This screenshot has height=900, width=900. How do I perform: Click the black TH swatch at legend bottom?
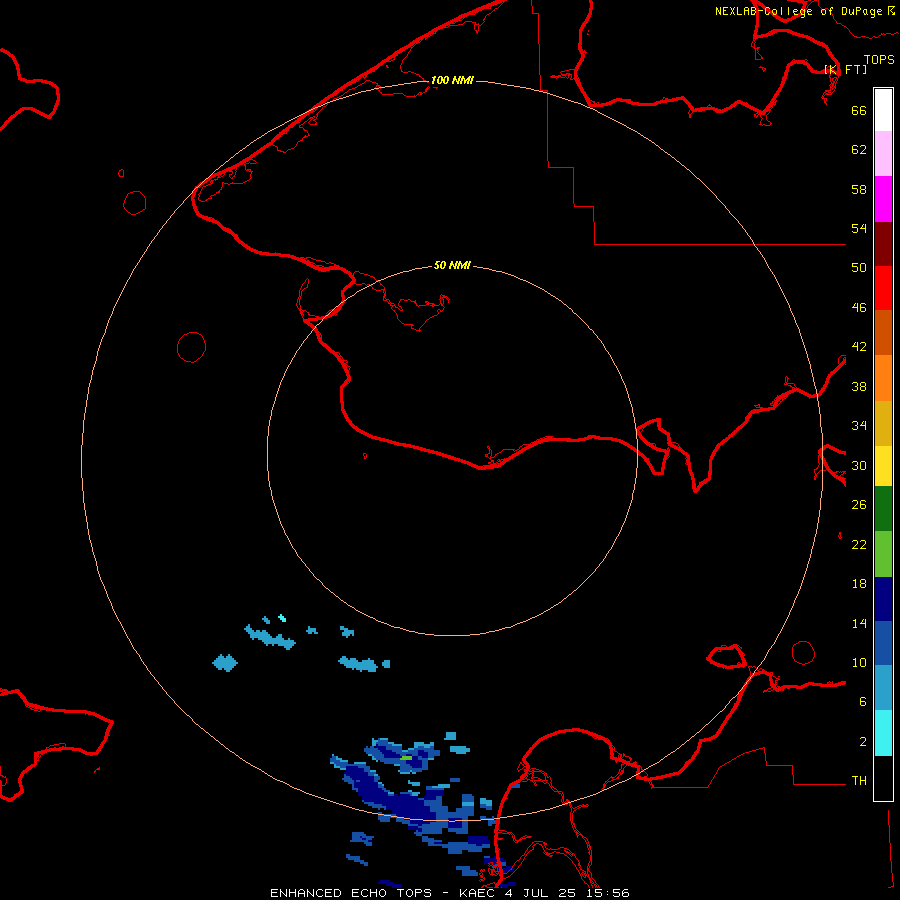(883, 778)
